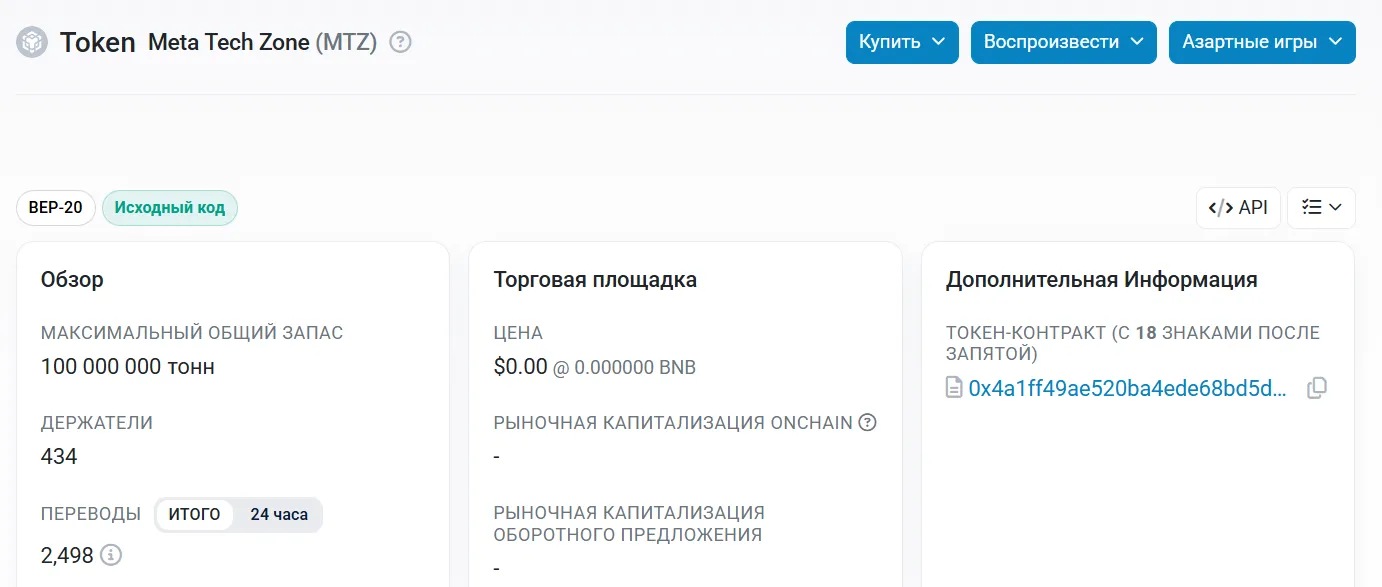The width and height of the screenshot is (1382, 587).
Task: Click the info icon beside 2,498 transfers
Action: (x=111, y=554)
